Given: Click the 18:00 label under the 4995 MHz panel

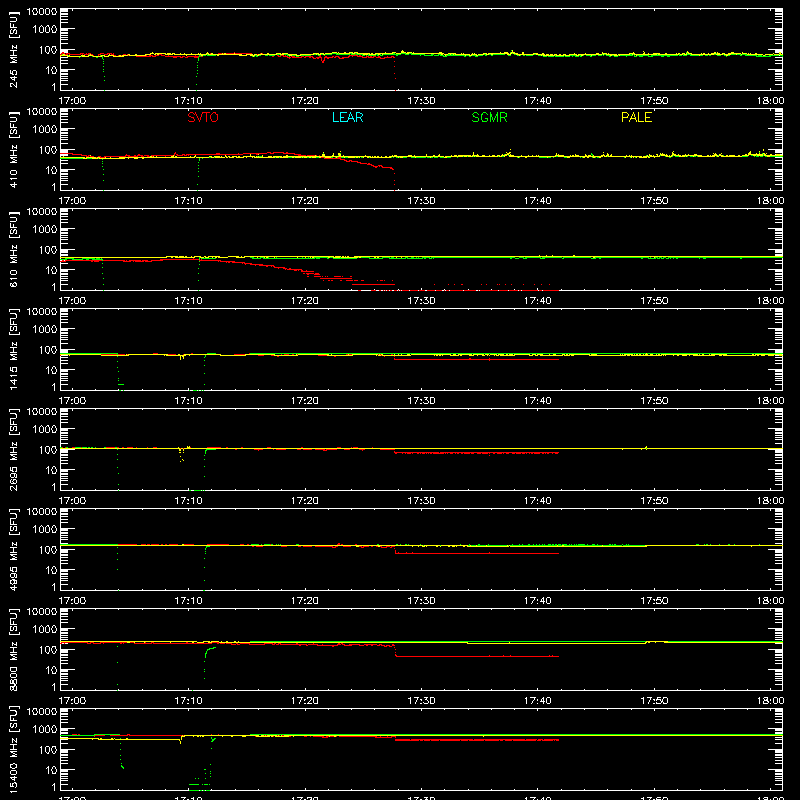Looking at the screenshot, I should click(x=770, y=601).
